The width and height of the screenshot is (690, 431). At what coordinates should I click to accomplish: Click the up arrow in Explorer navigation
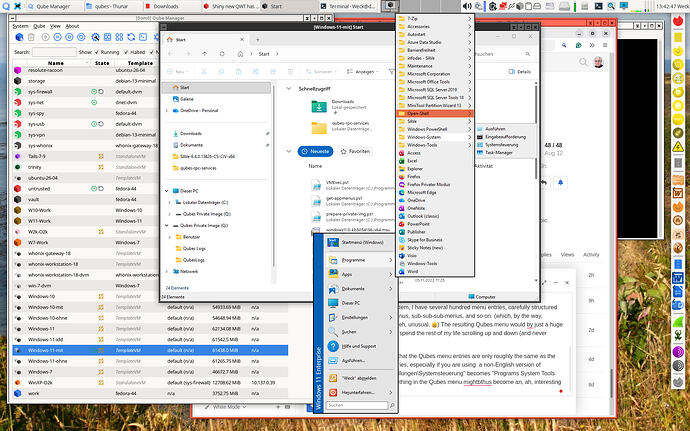coord(205,54)
